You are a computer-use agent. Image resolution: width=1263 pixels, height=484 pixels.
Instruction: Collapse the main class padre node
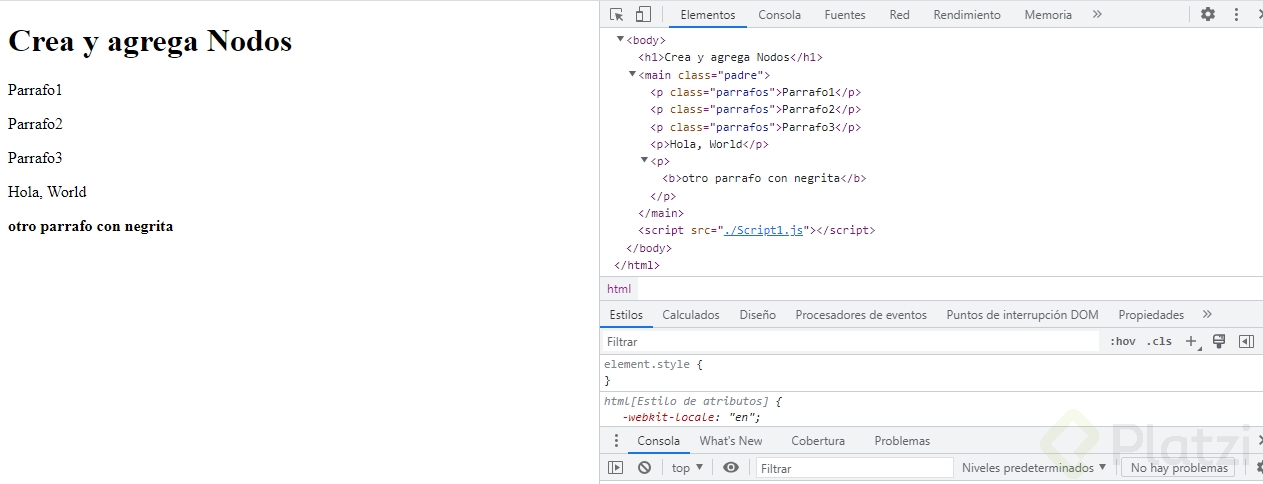tap(632, 74)
